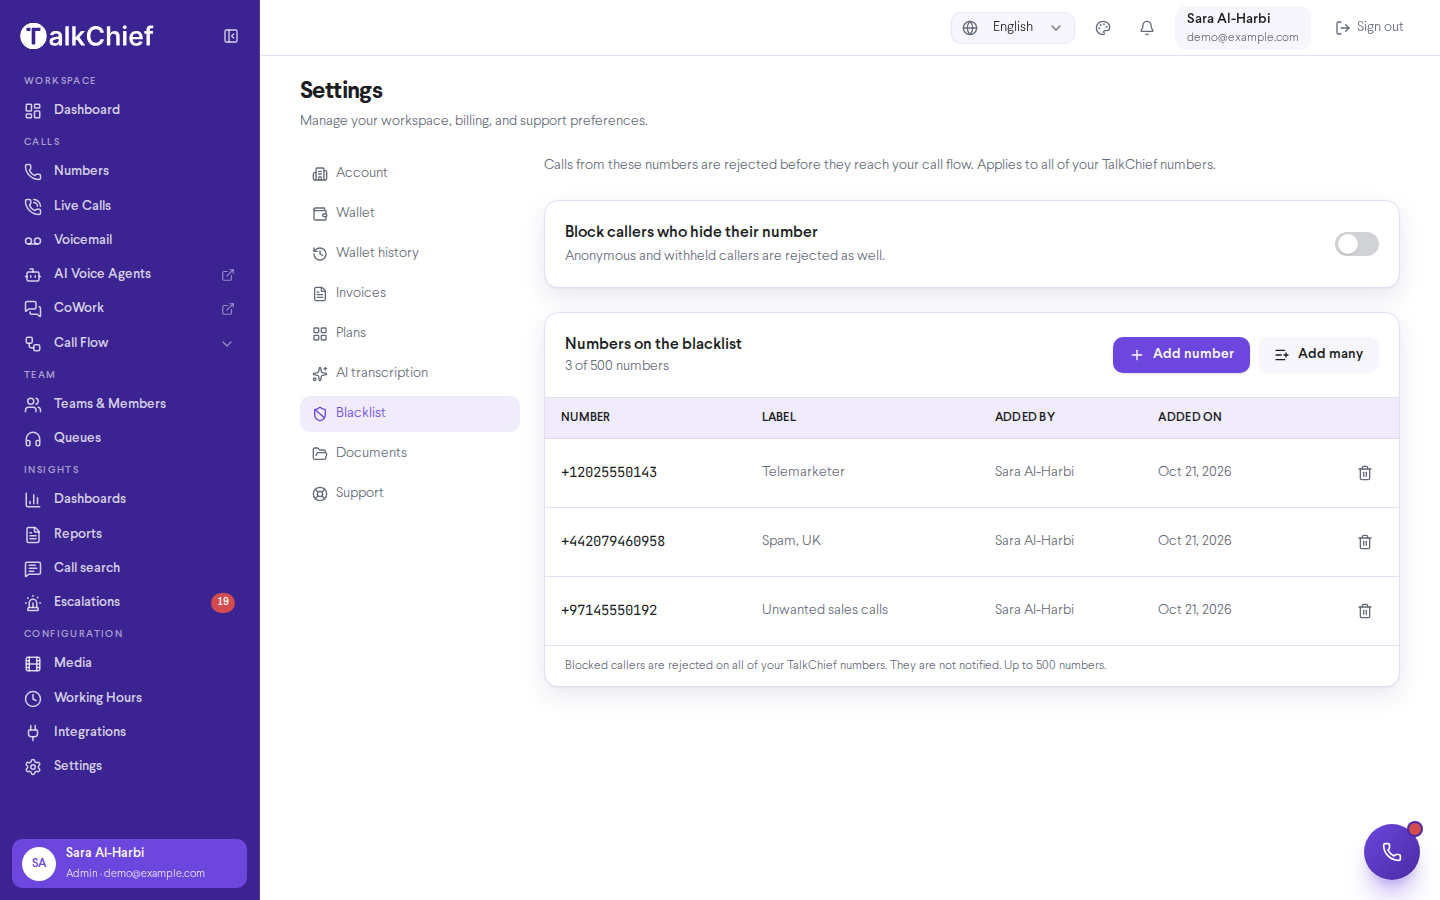The image size is (1440, 900).
Task: Switch to the Plans tab
Action: [x=410, y=333]
